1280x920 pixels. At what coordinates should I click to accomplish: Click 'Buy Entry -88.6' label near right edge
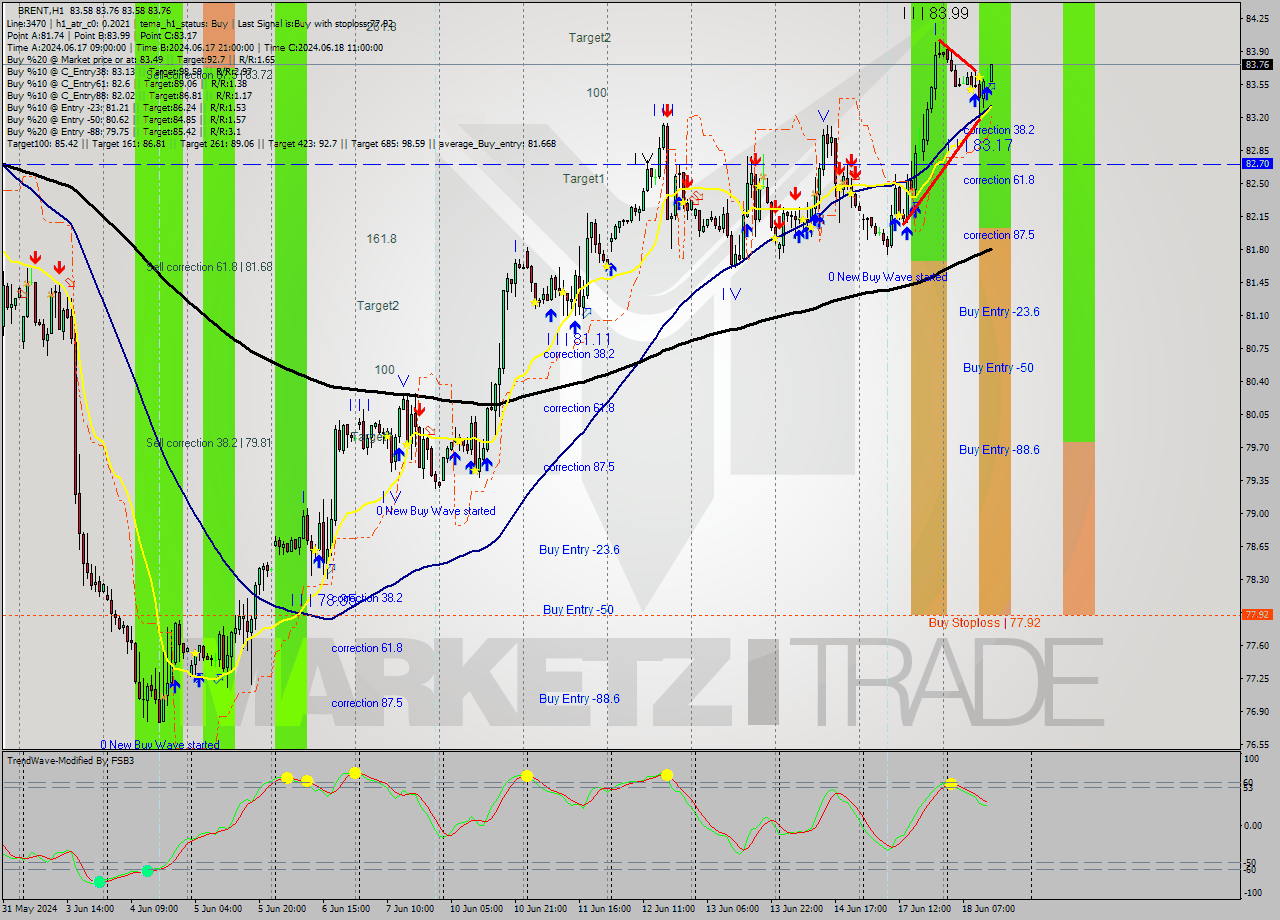[x=999, y=450]
